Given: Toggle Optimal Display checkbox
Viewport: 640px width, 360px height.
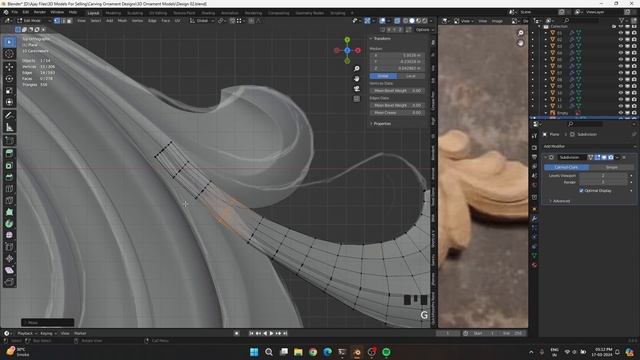Looking at the screenshot, I should pyautogui.click(x=581, y=191).
